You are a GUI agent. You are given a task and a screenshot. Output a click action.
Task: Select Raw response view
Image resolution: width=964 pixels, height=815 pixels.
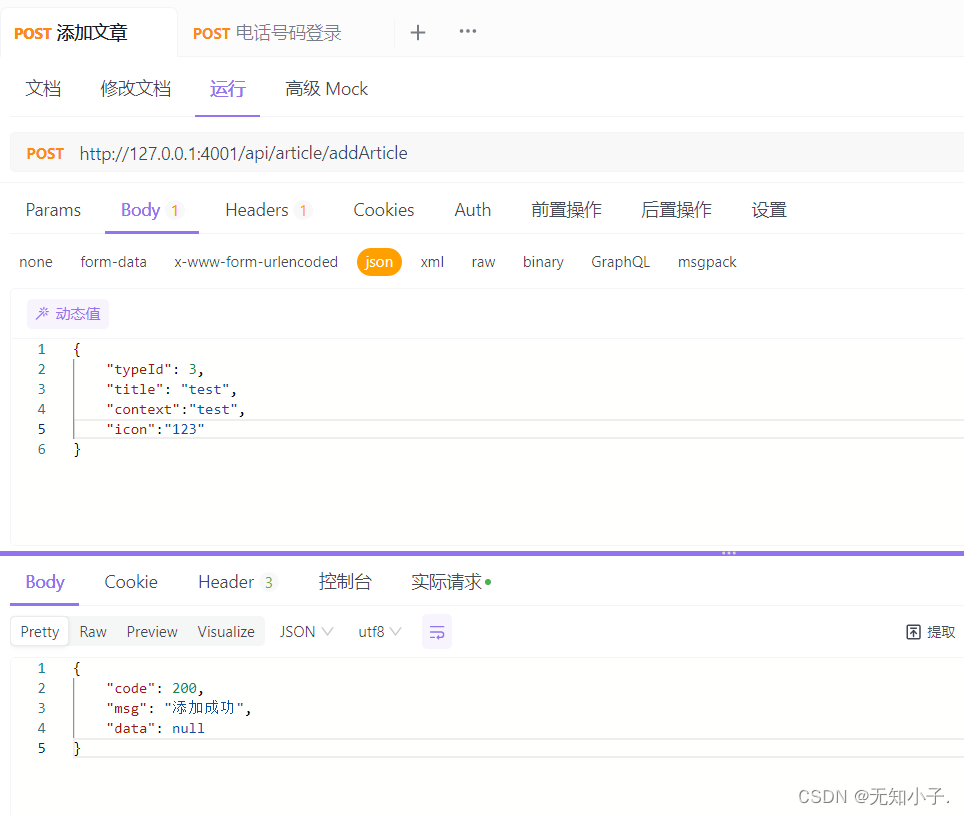[93, 631]
